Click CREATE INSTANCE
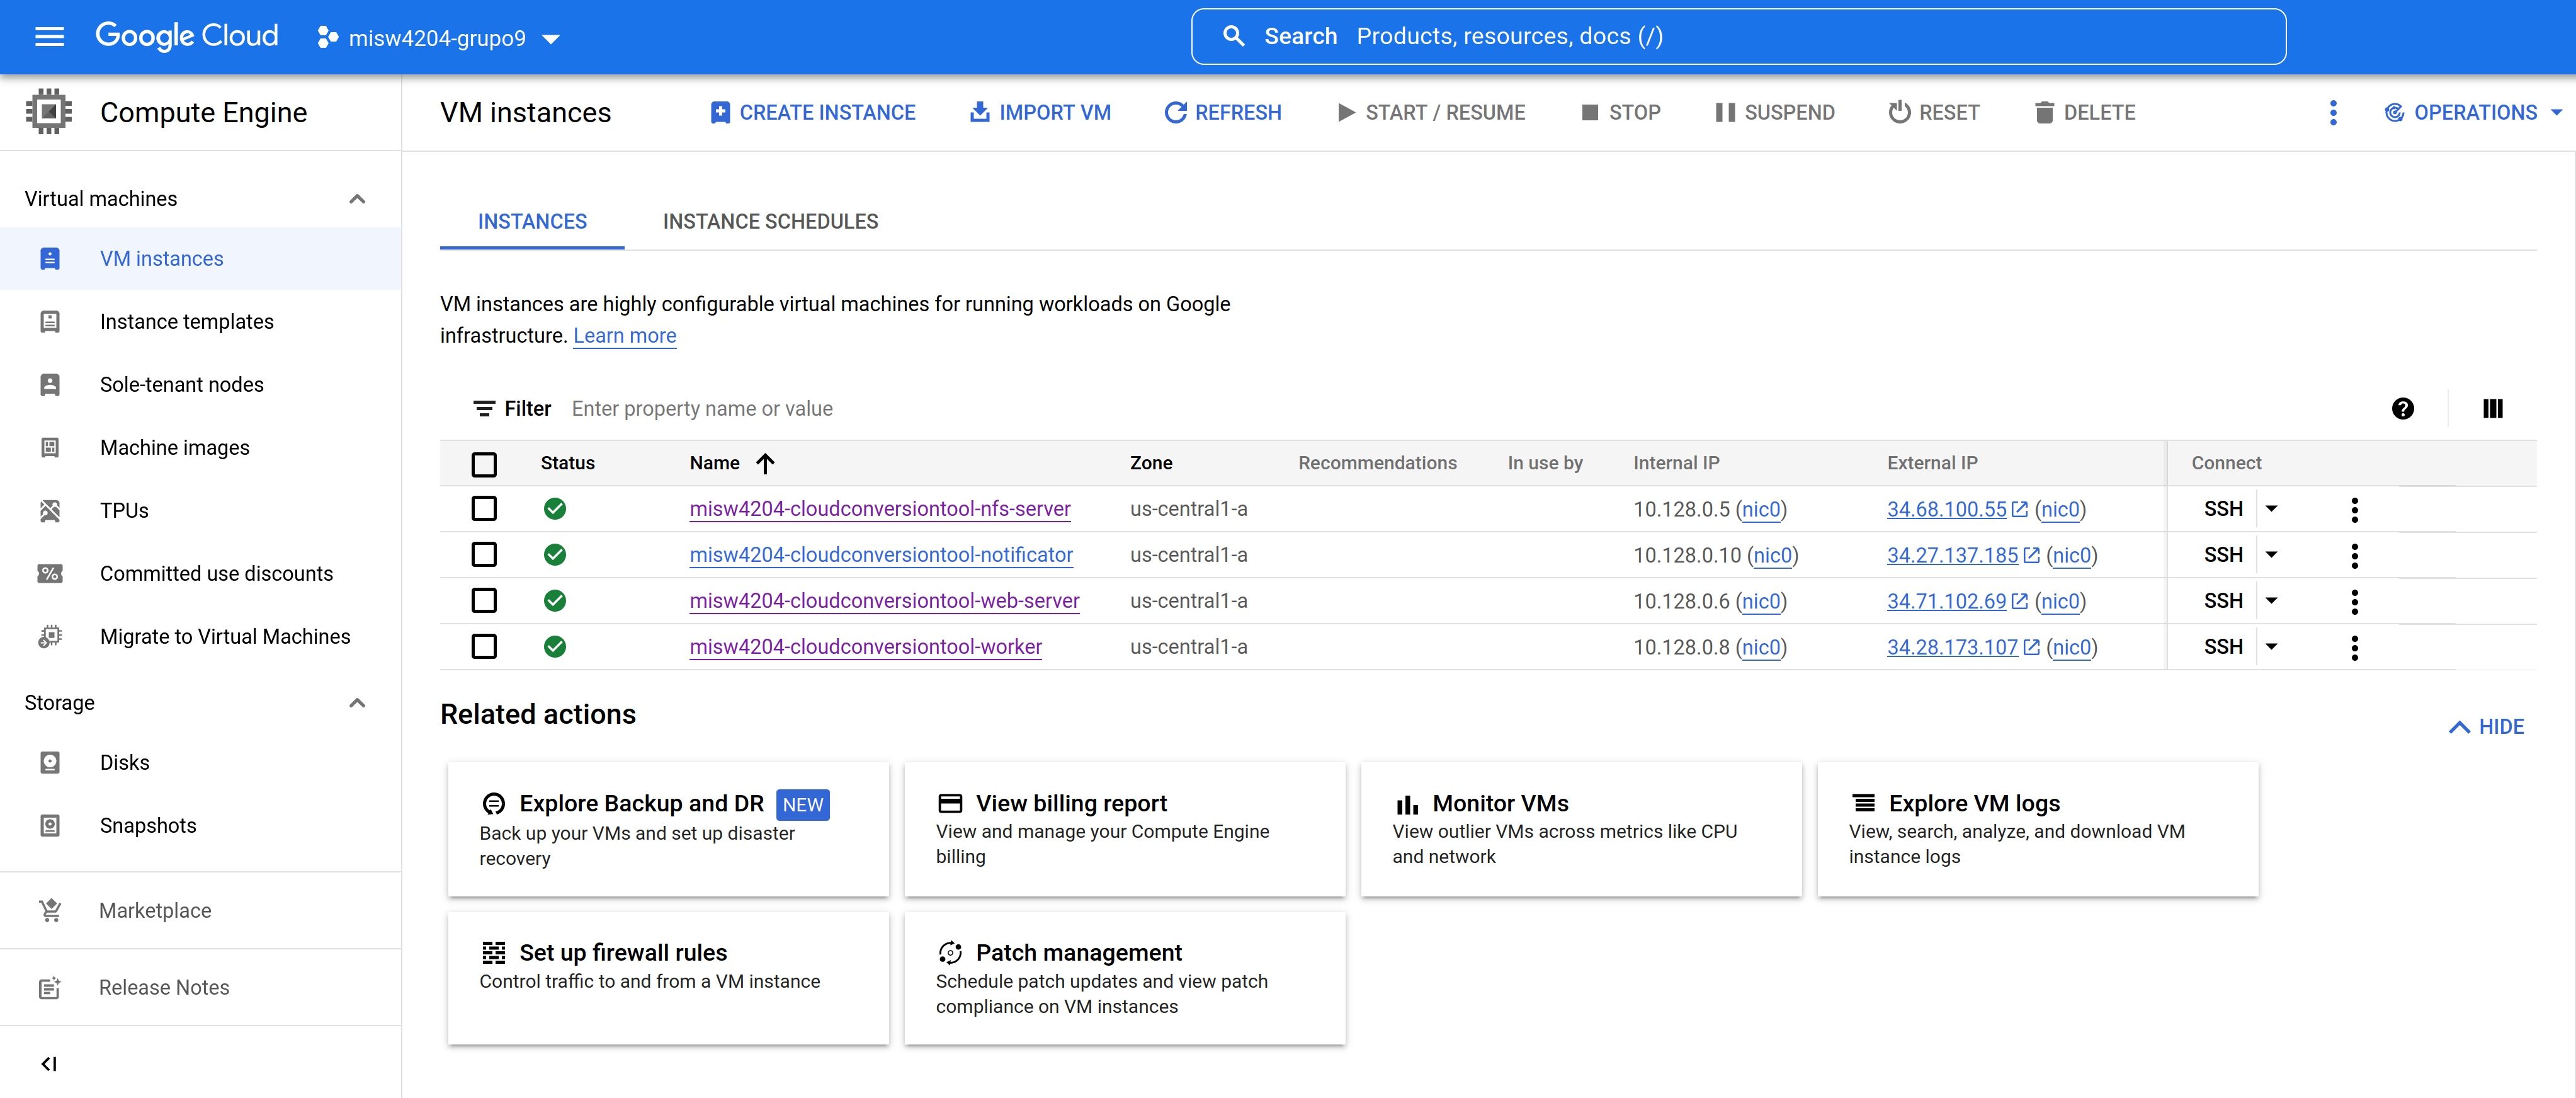This screenshot has width=2576, height=1098. [x=812, y=112]
